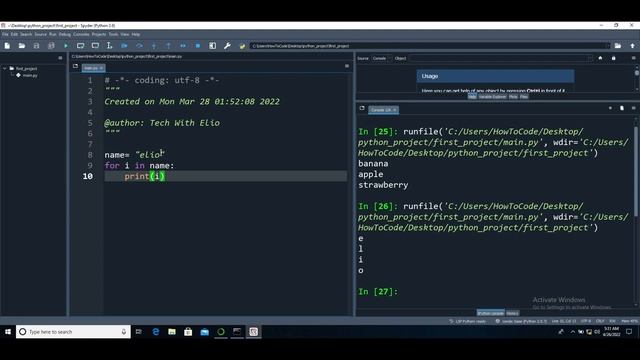
Task: Click the Windows Start button
Action: tap(8, 332)
